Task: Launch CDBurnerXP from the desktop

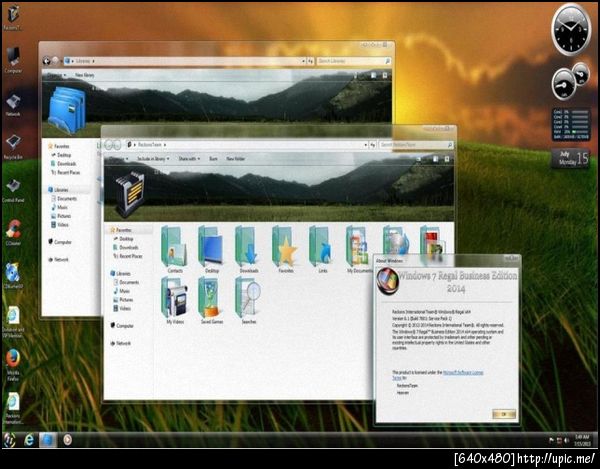Action: click(x=13, y=275)
